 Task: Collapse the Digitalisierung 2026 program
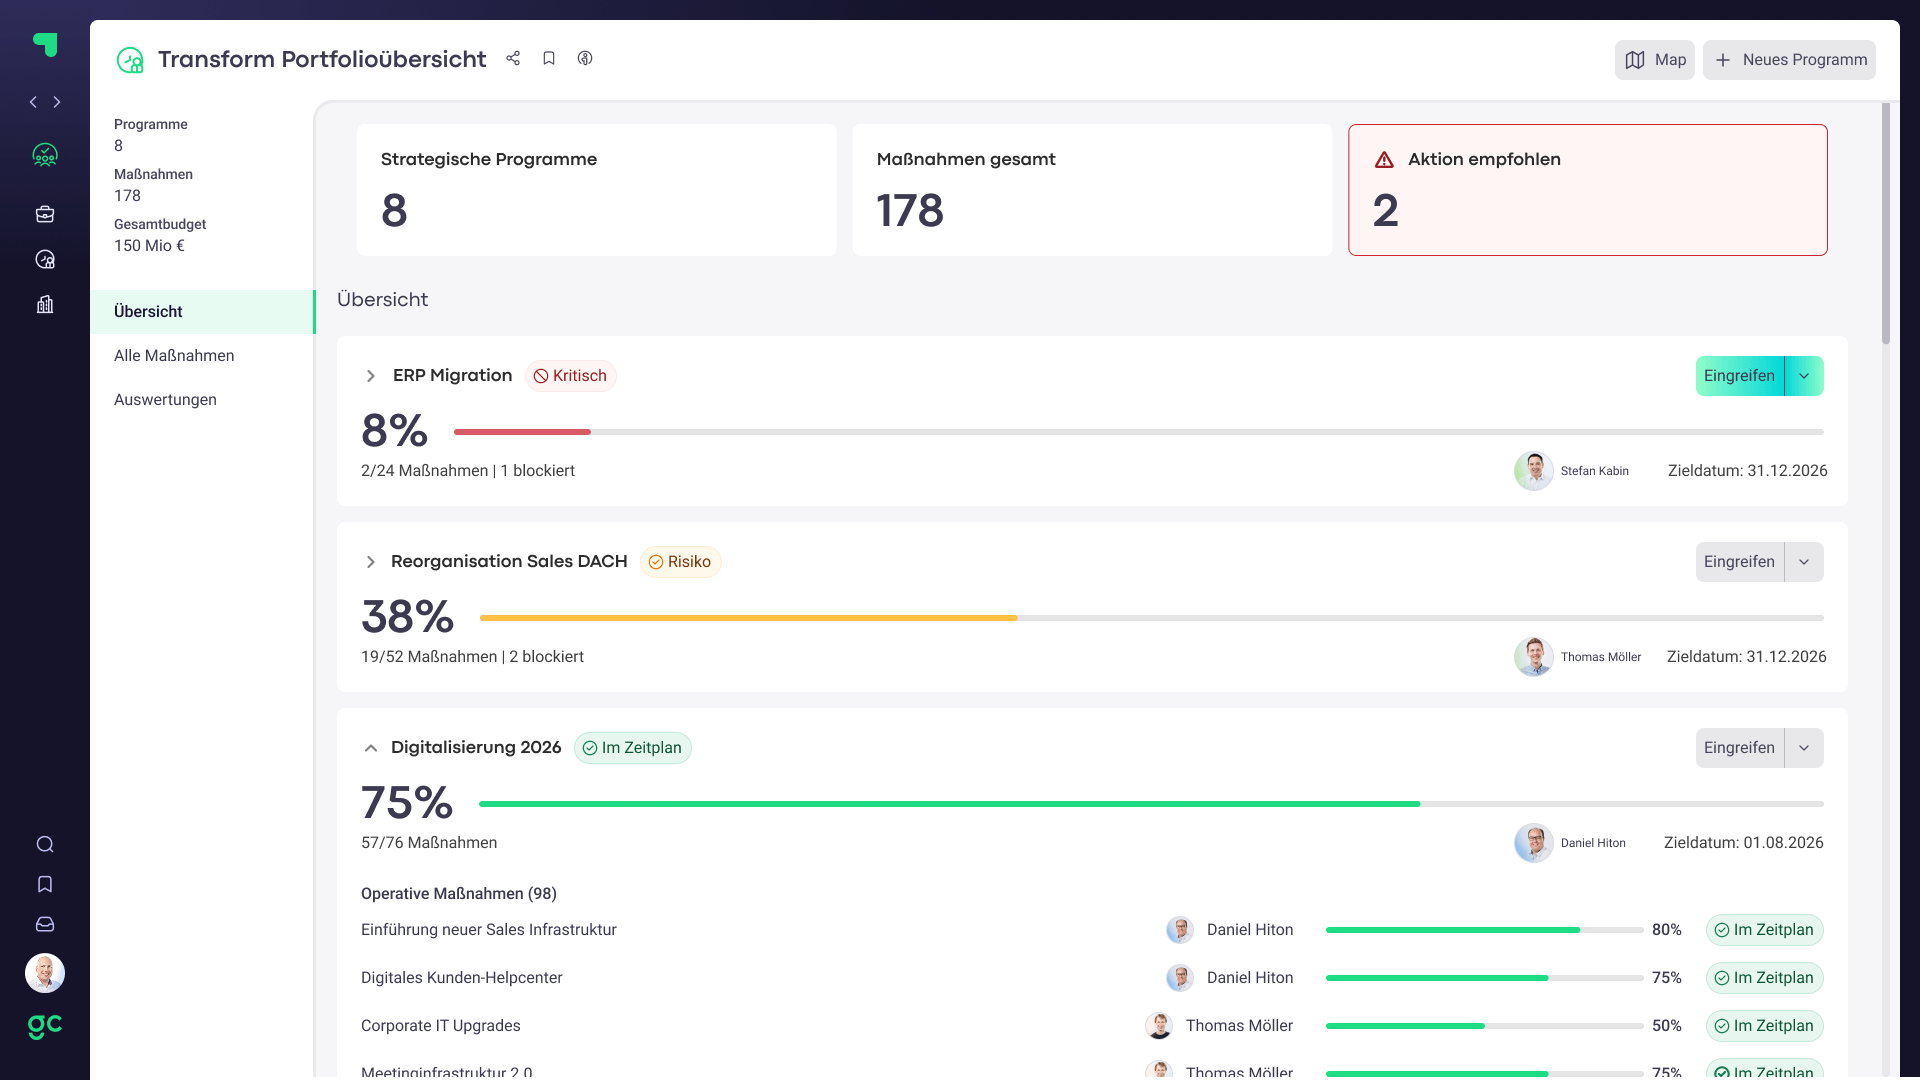pyautogui.click(x=371, y=748)
